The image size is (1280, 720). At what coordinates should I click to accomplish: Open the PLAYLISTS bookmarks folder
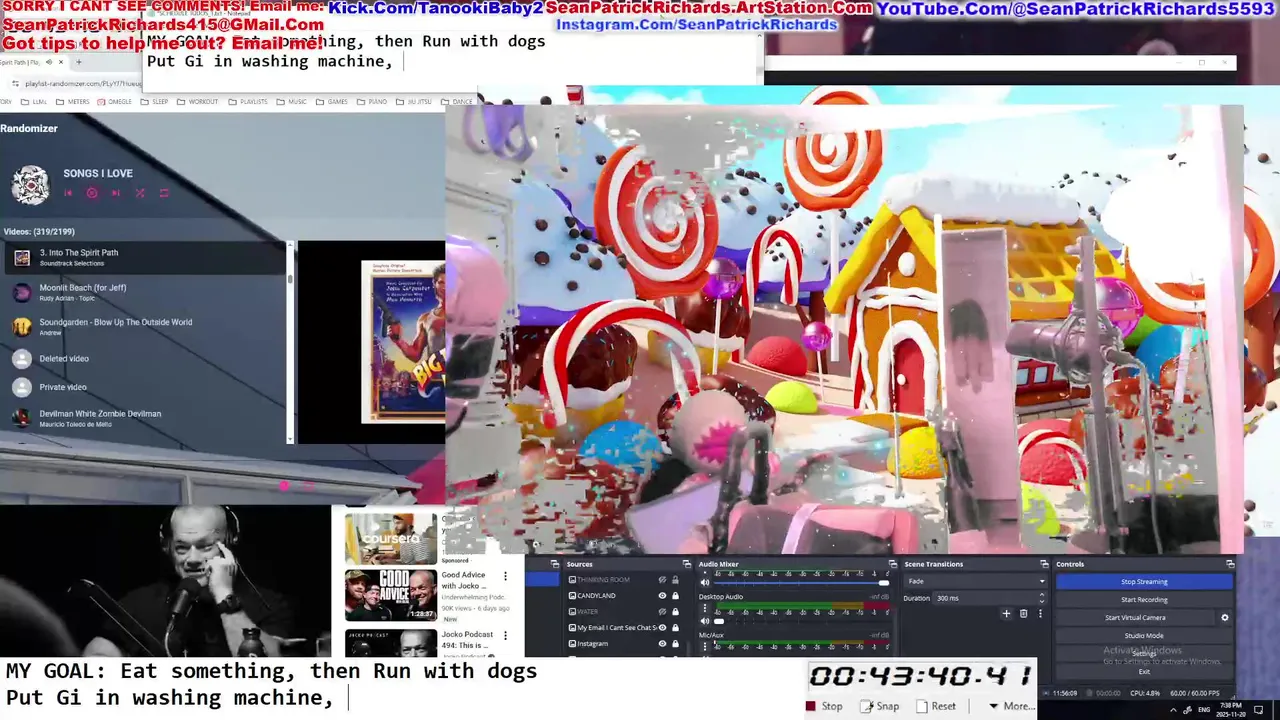click(248, 101)
